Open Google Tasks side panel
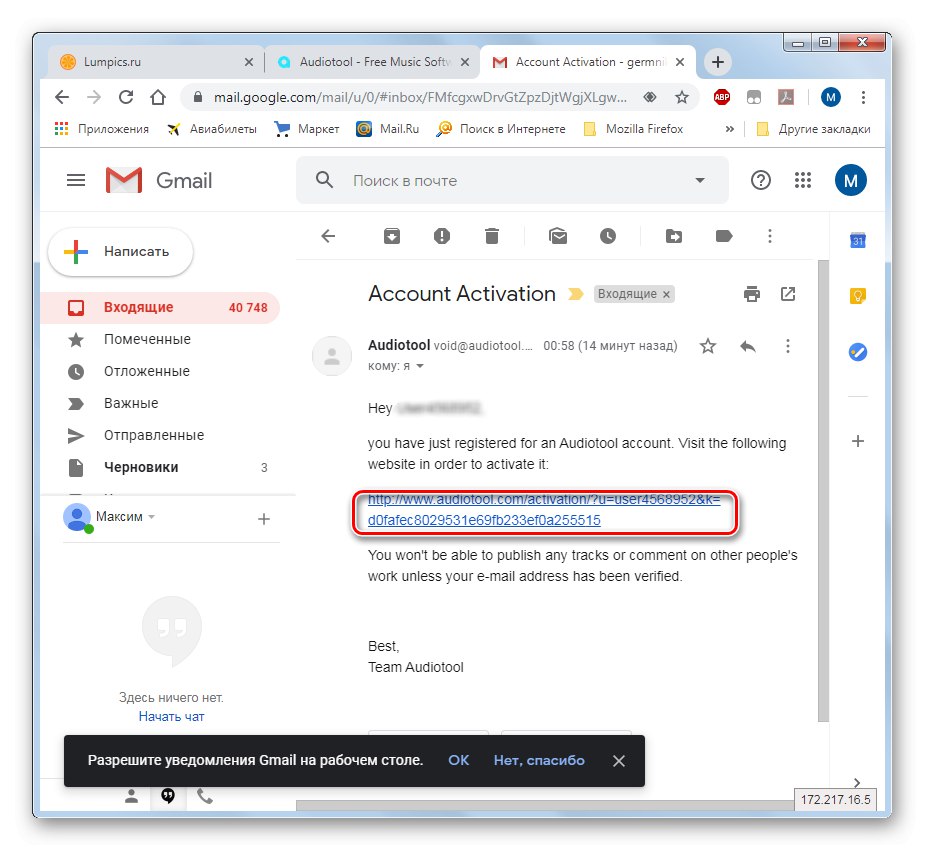Image resolution: width=925 pixels, height=851 pixels. [858, 352]
